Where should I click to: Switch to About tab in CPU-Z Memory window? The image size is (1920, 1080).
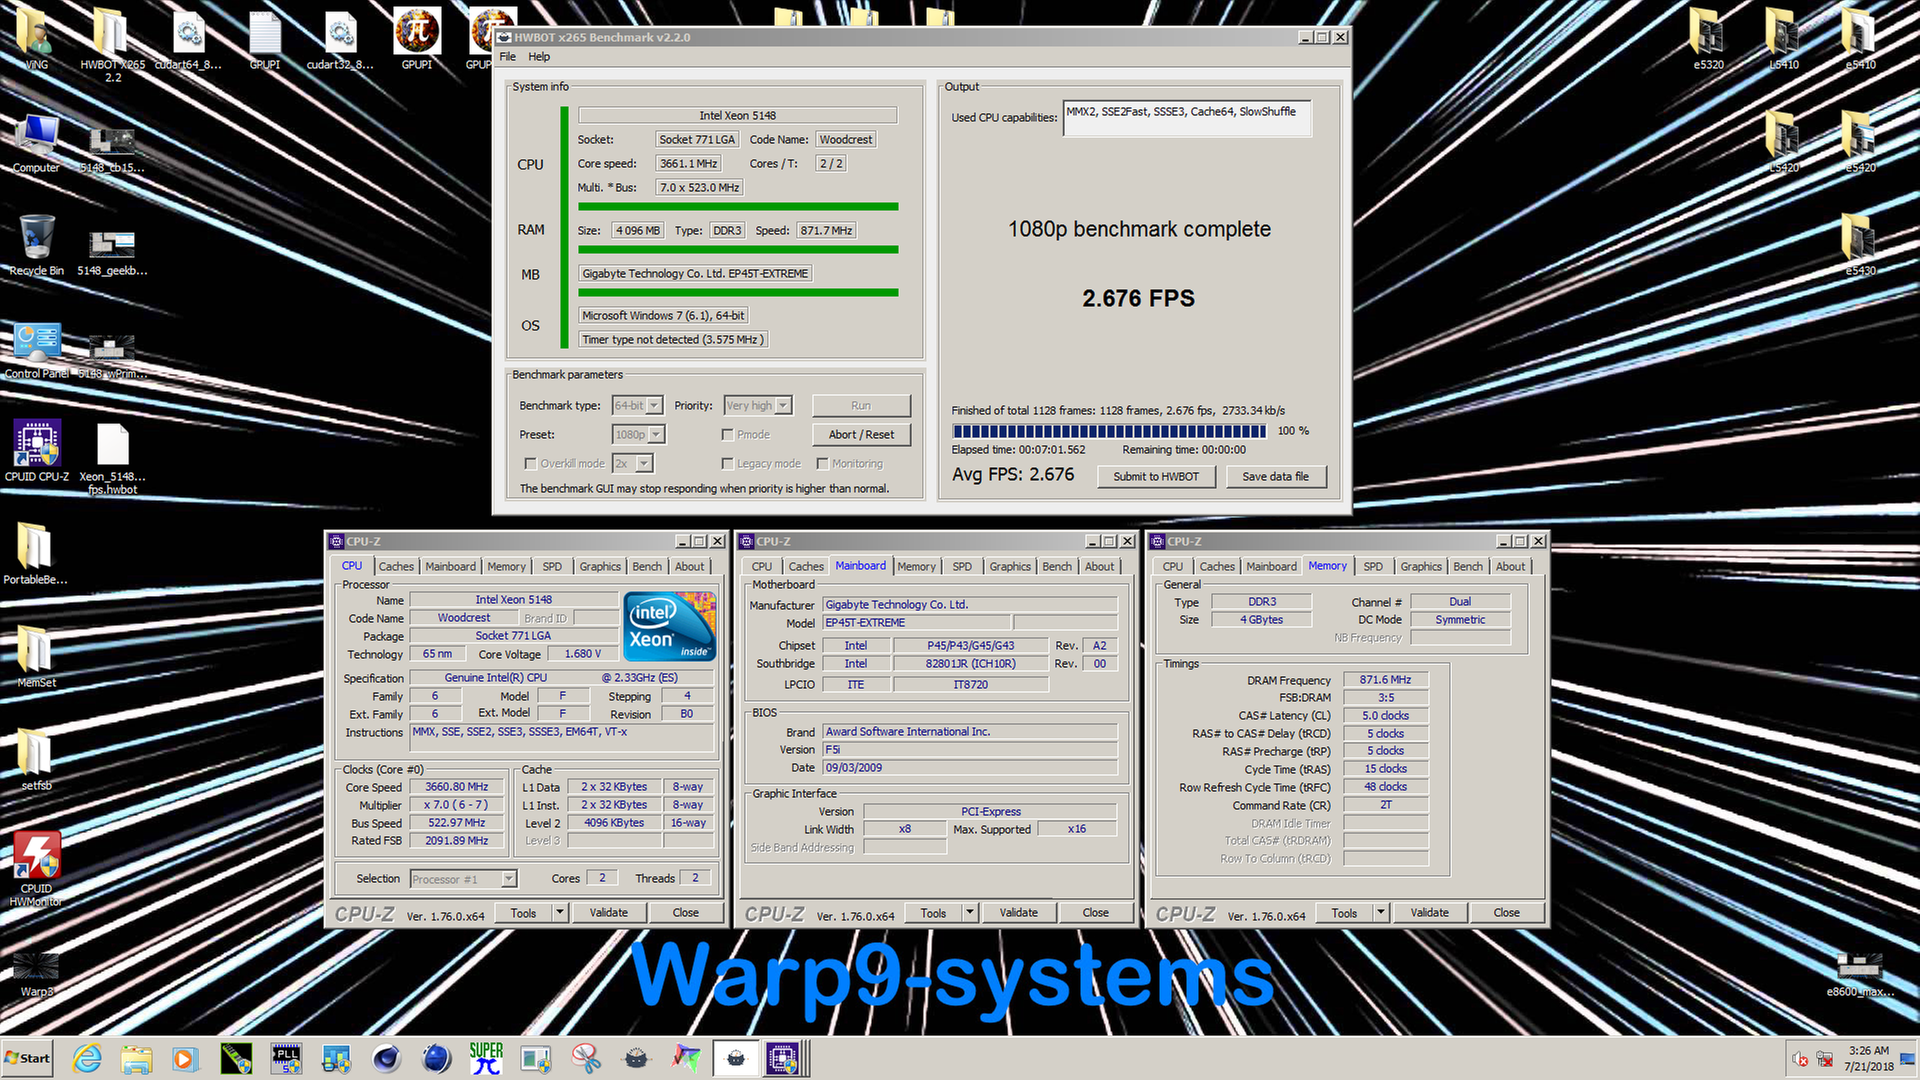click(1511, 567)
